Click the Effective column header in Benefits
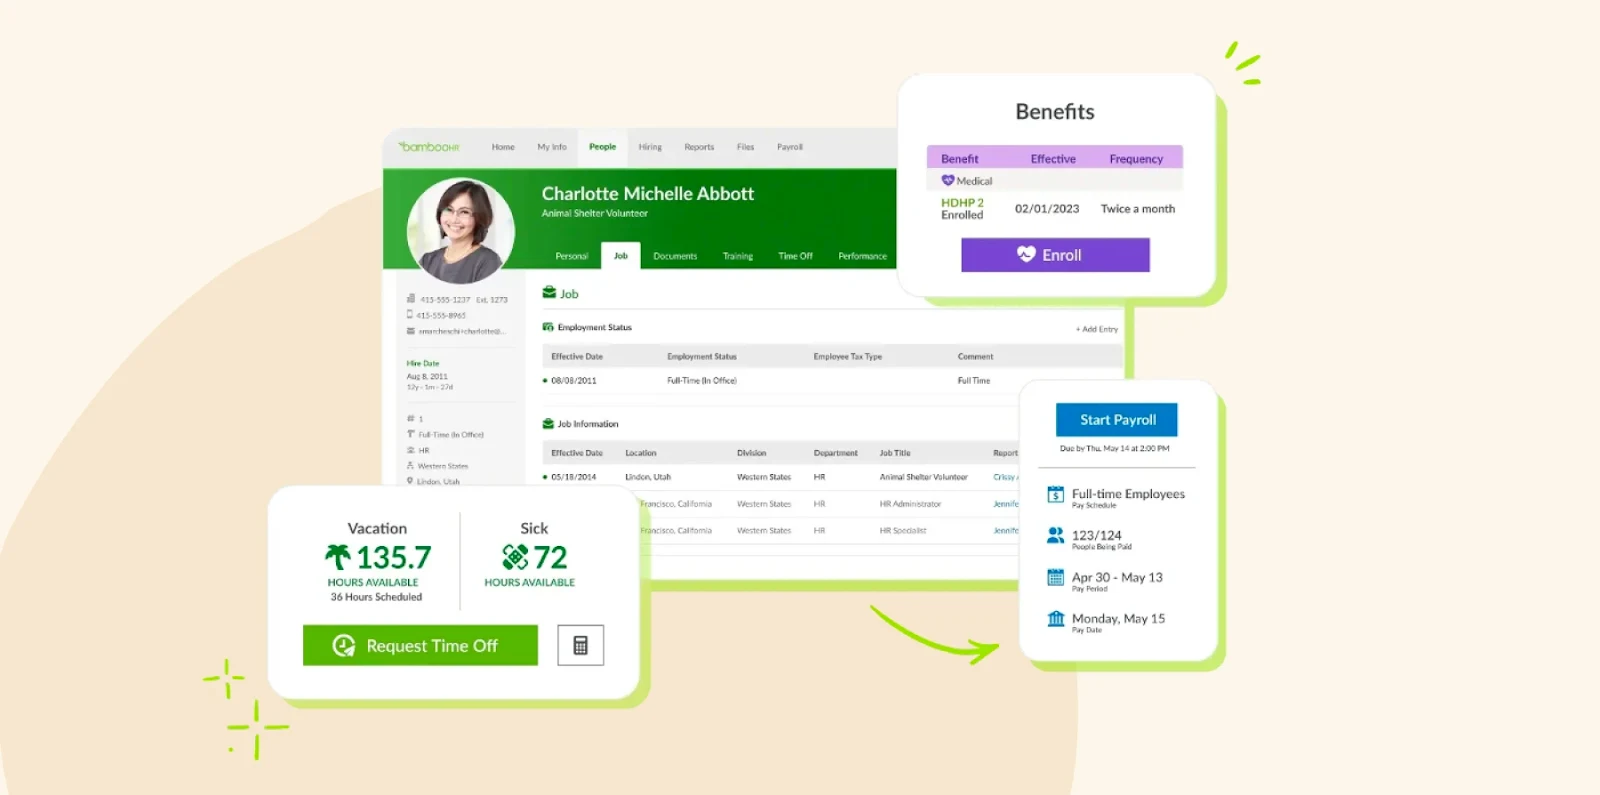 click(x=1053, y=159)
